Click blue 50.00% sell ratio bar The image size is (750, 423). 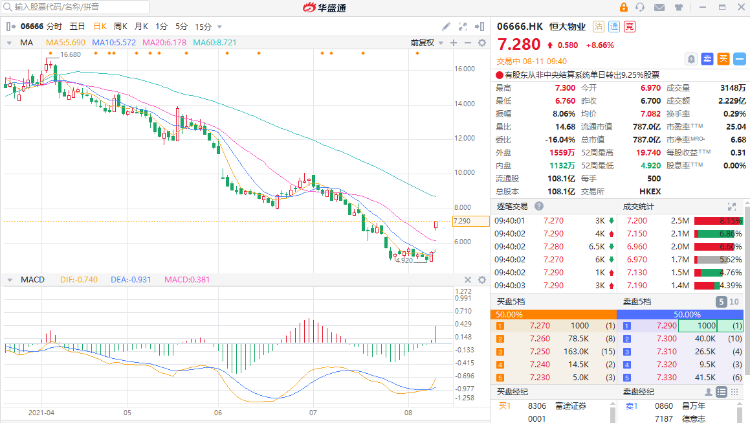click(680, 314)
